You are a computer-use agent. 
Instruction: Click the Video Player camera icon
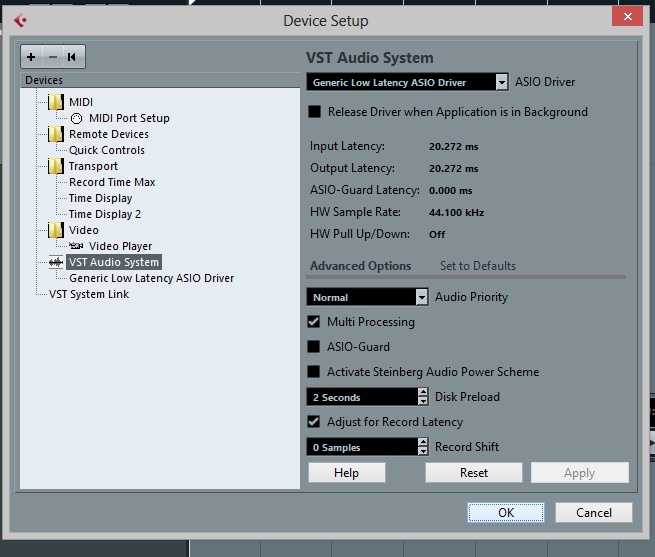76,246
